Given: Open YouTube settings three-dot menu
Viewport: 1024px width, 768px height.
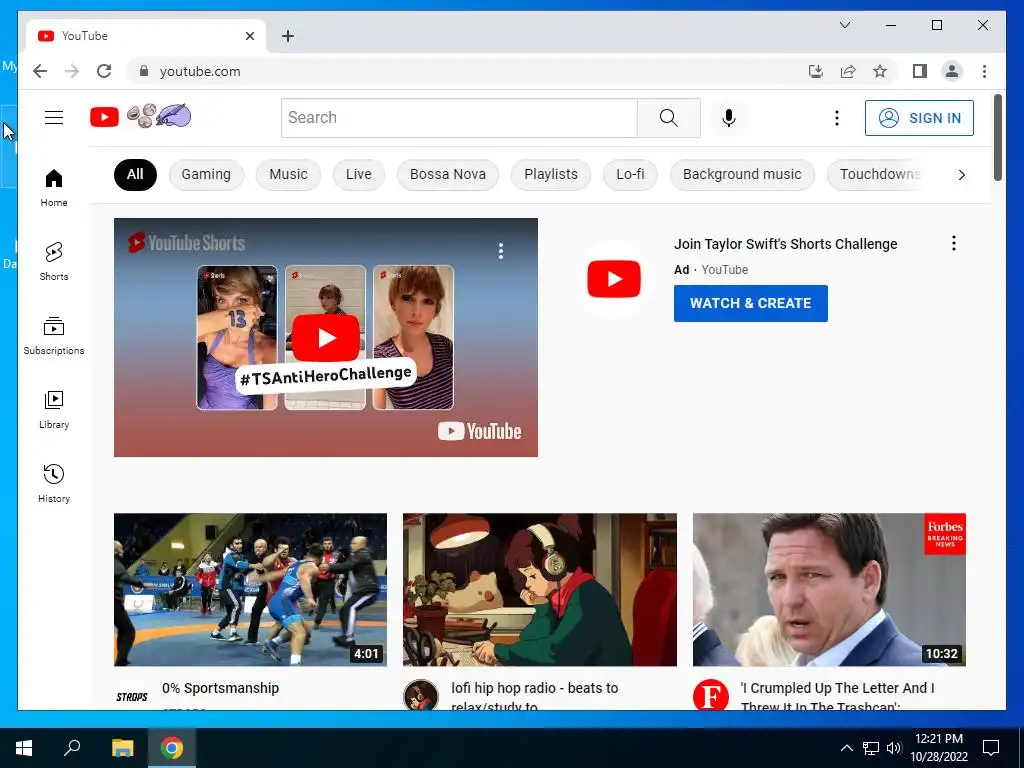Looking at the screenshot, I should [837, 118].
